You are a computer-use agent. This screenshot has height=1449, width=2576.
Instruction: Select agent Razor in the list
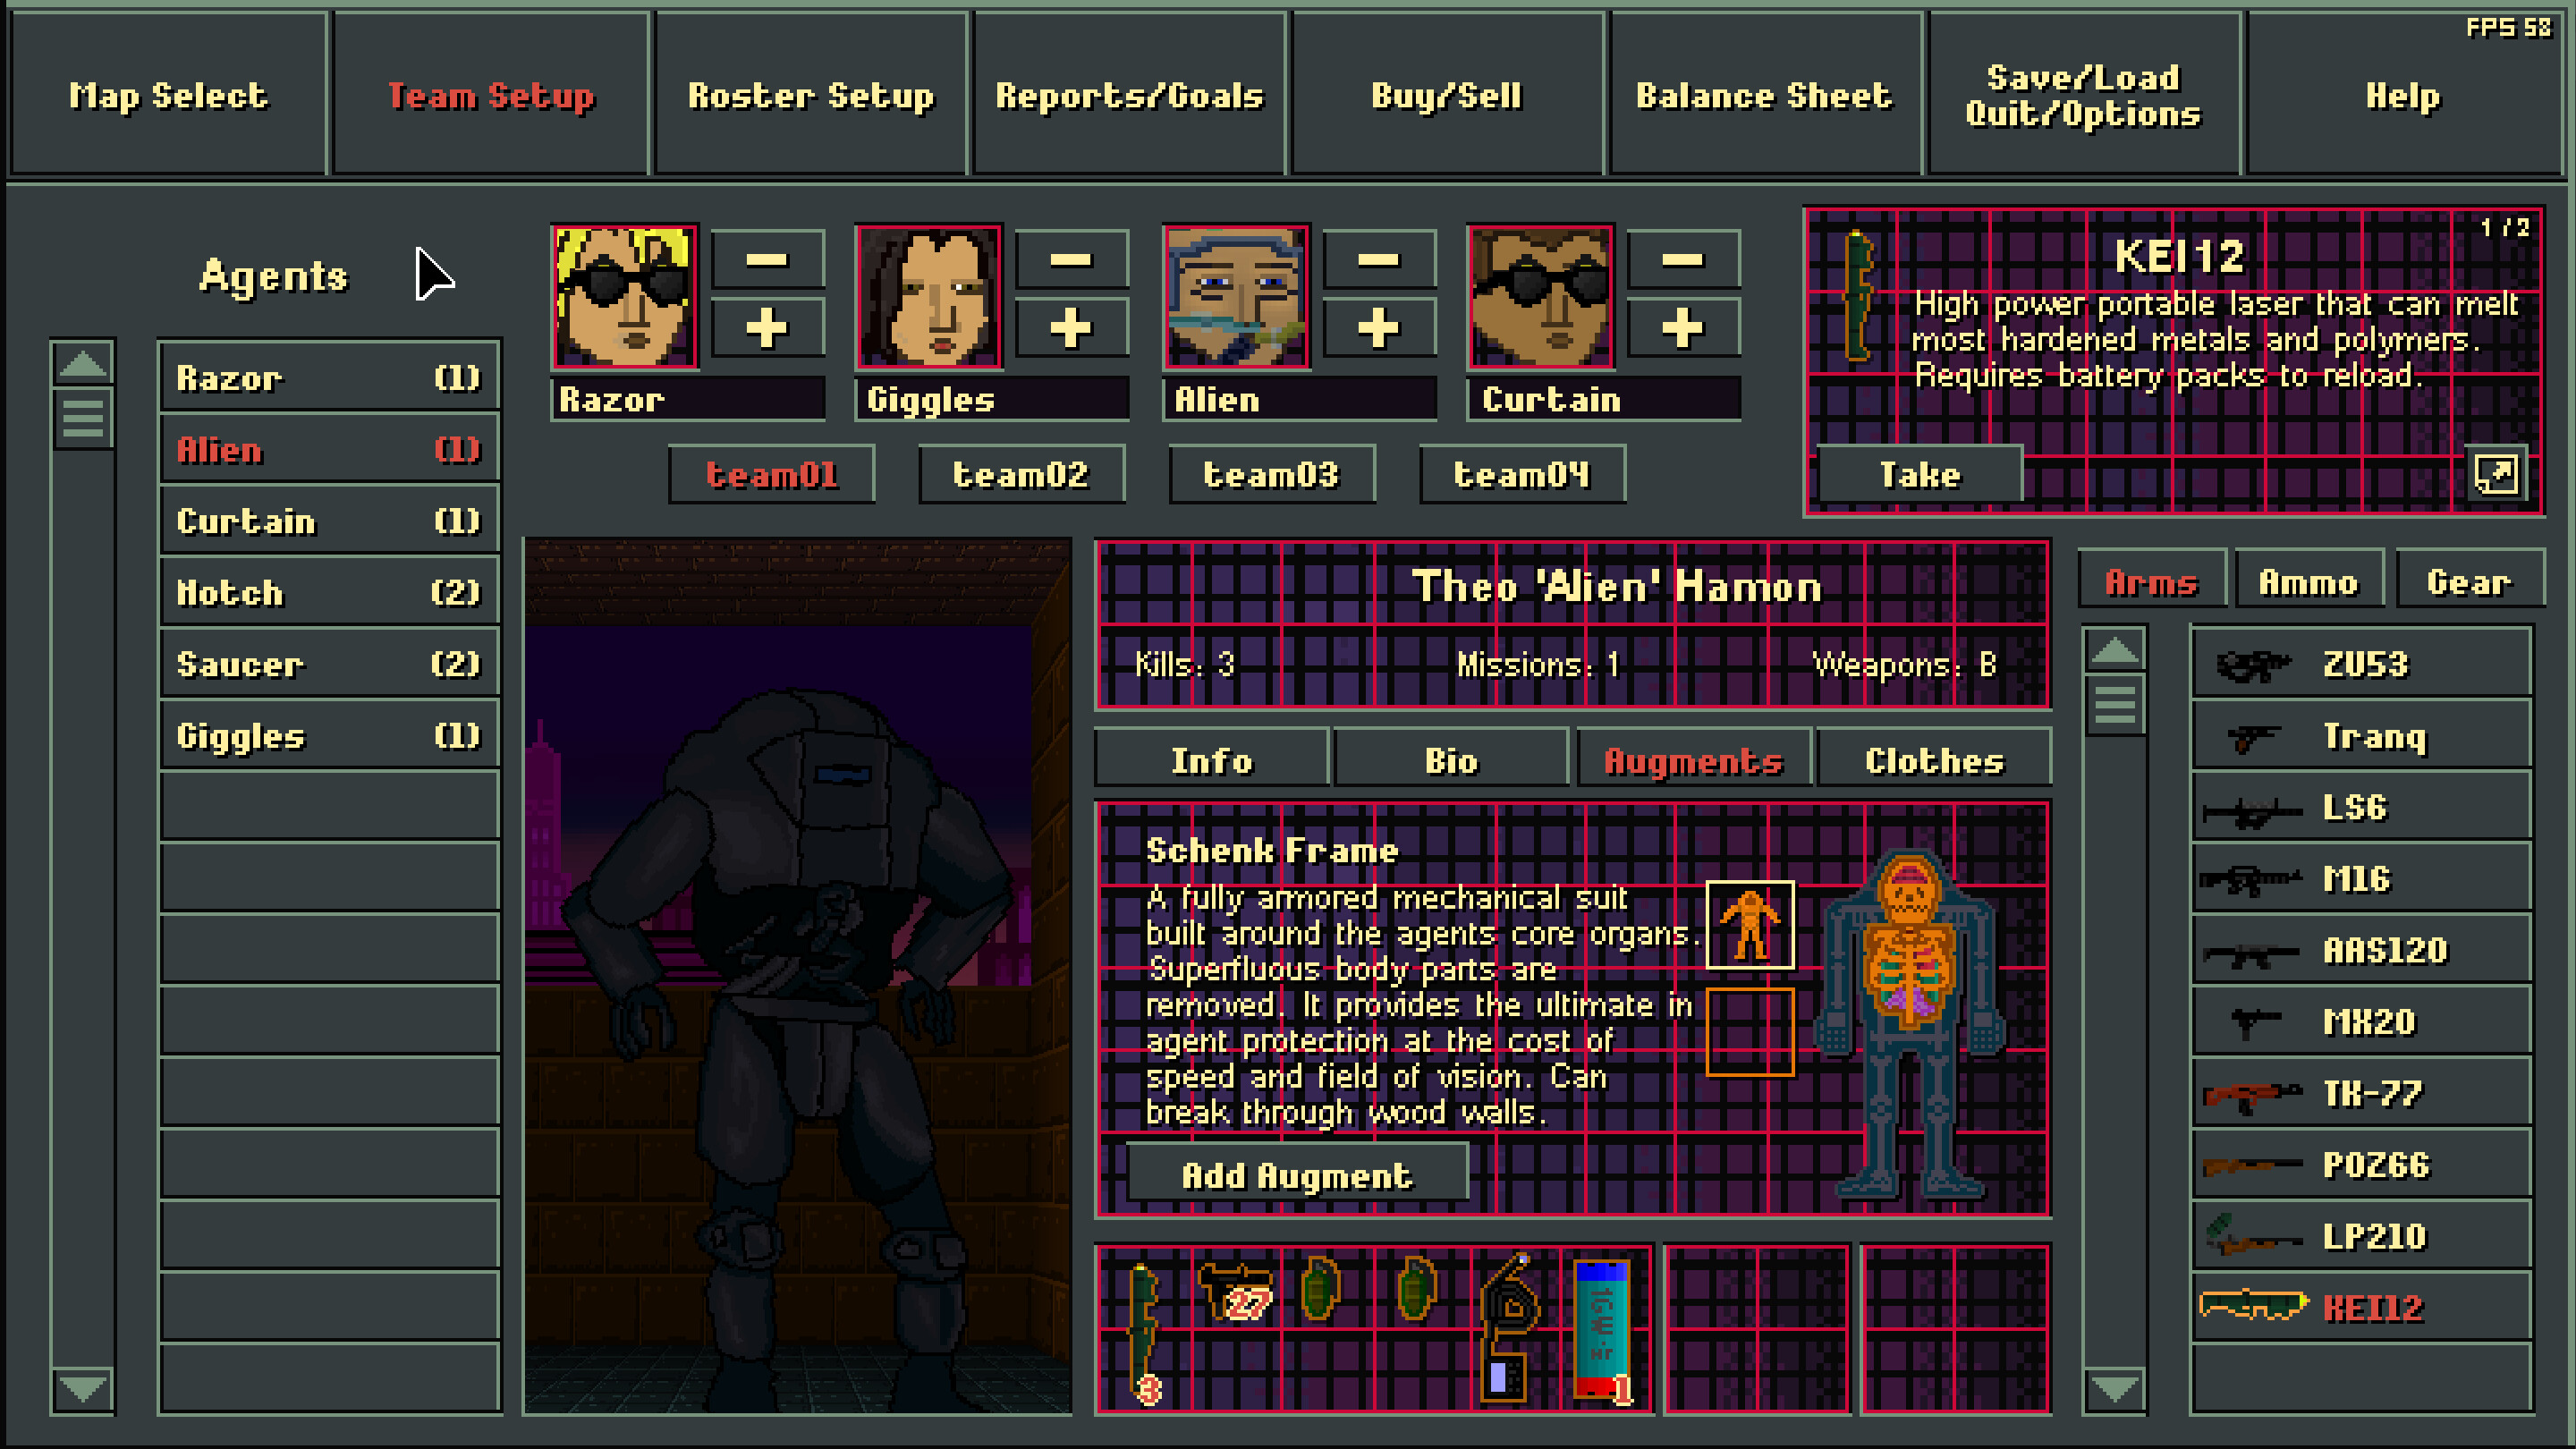329,378
